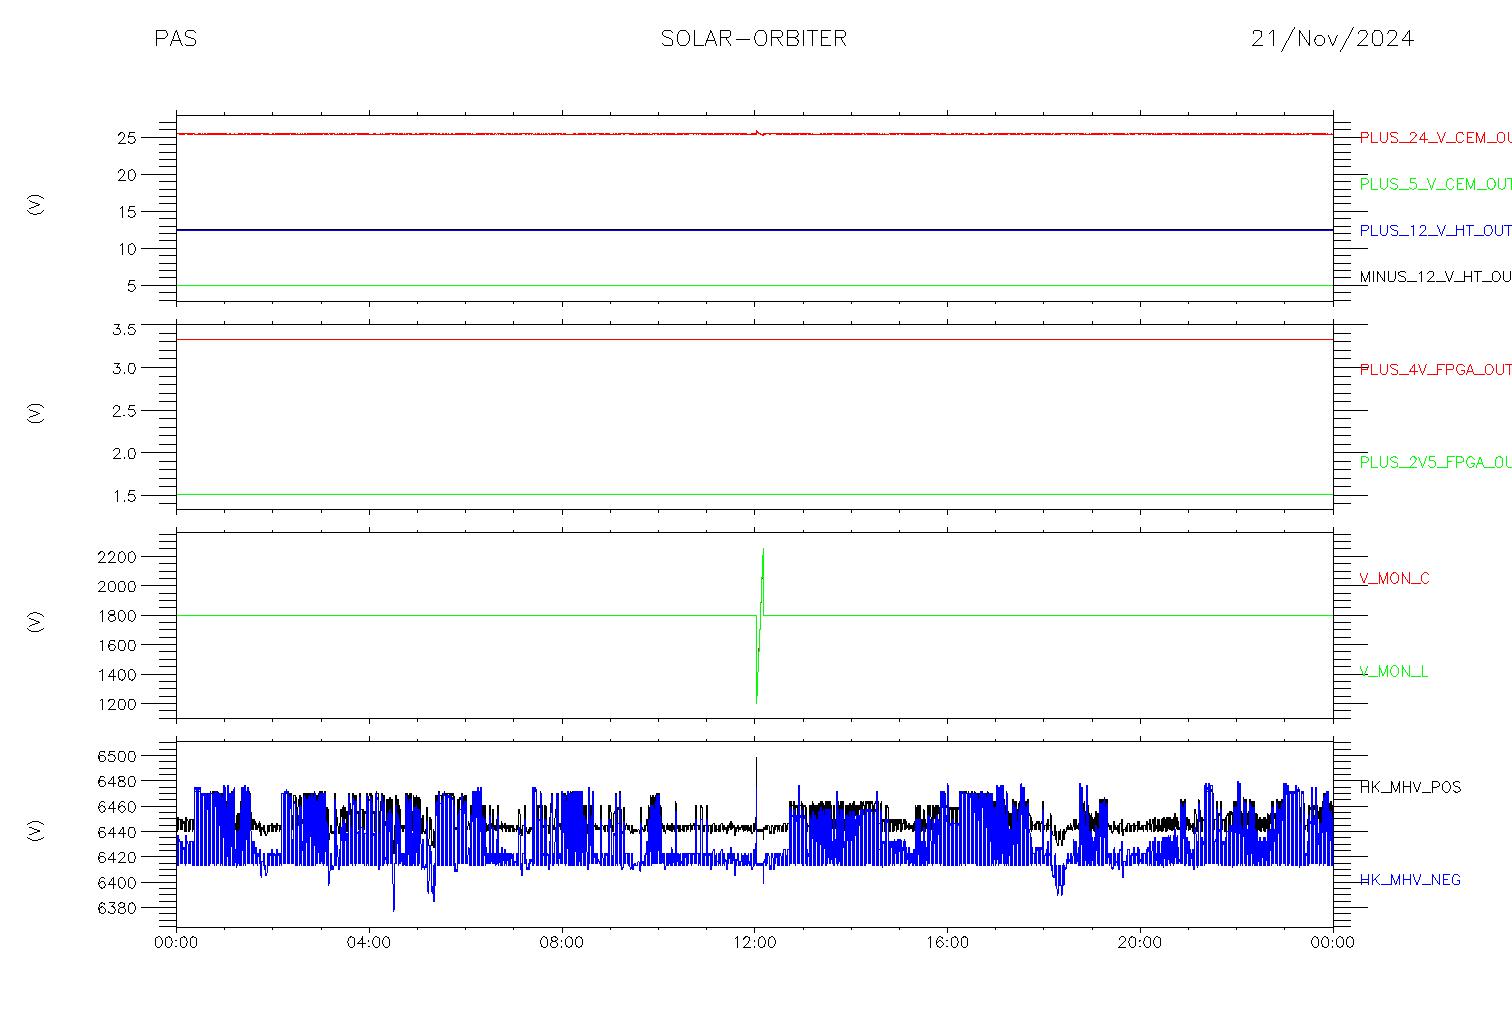Viewport: 1512px width, 1020px height.
Task: Click the 08:00 time axis label
Action: coord(562,943)
